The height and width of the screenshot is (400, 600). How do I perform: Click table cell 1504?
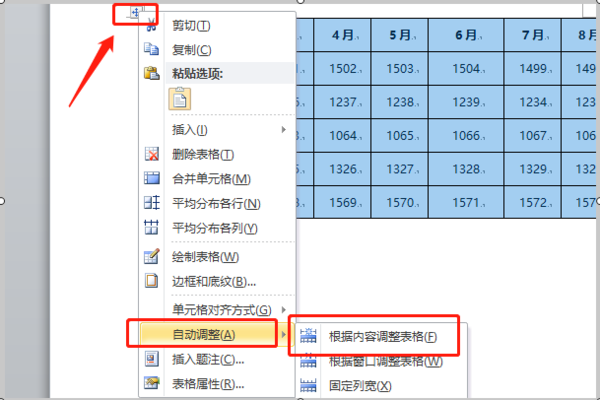[x=466, y=69]
